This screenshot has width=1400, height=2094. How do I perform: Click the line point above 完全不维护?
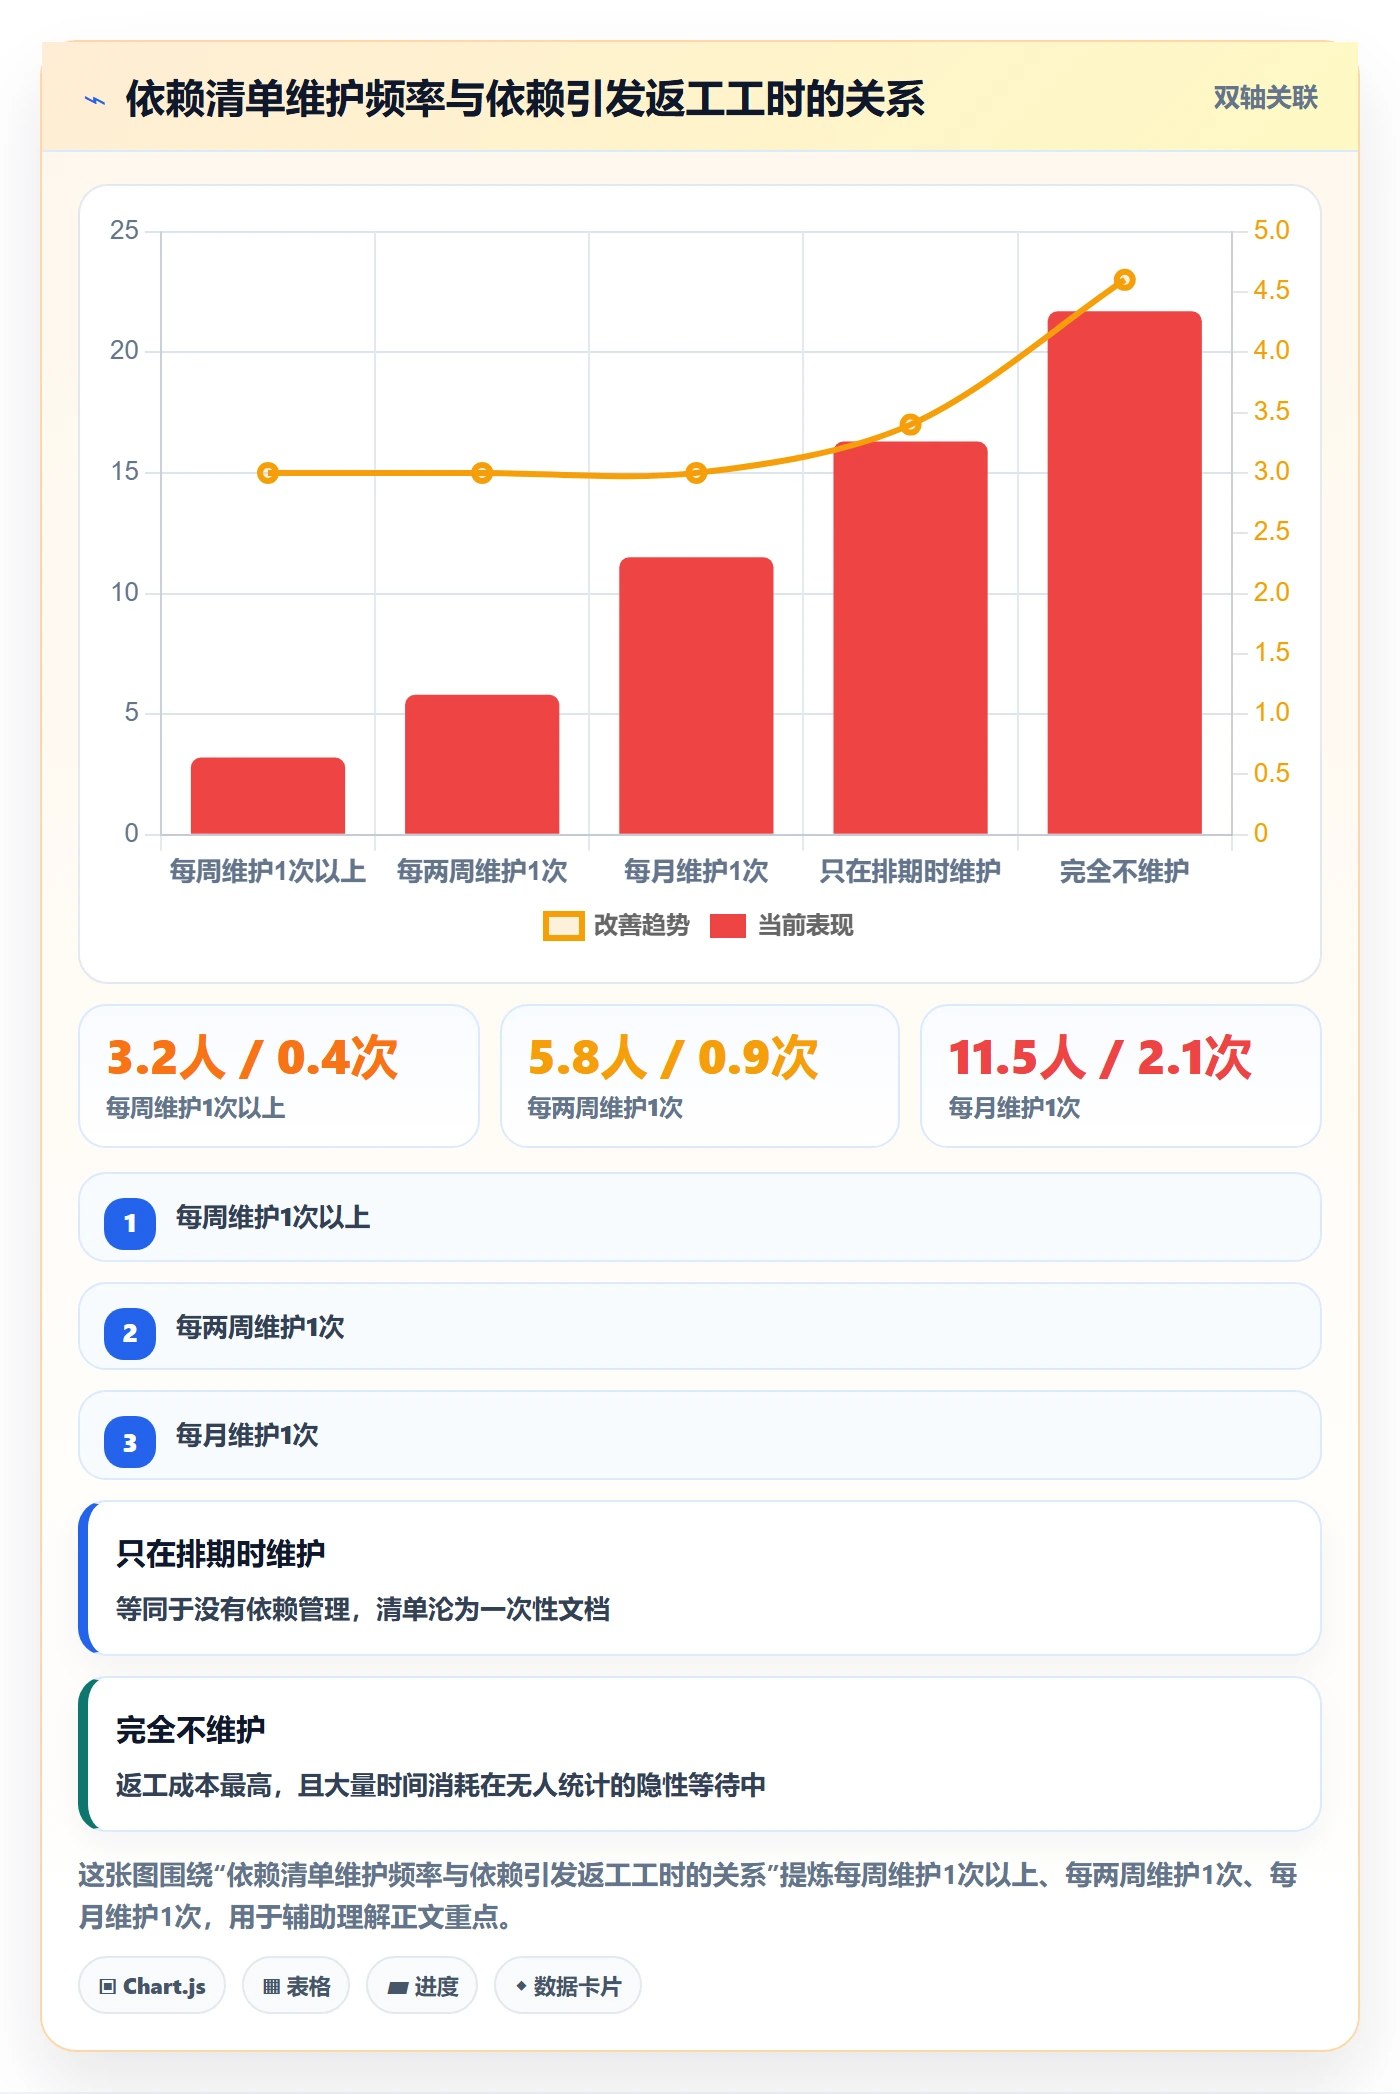tap(1124, 280)
